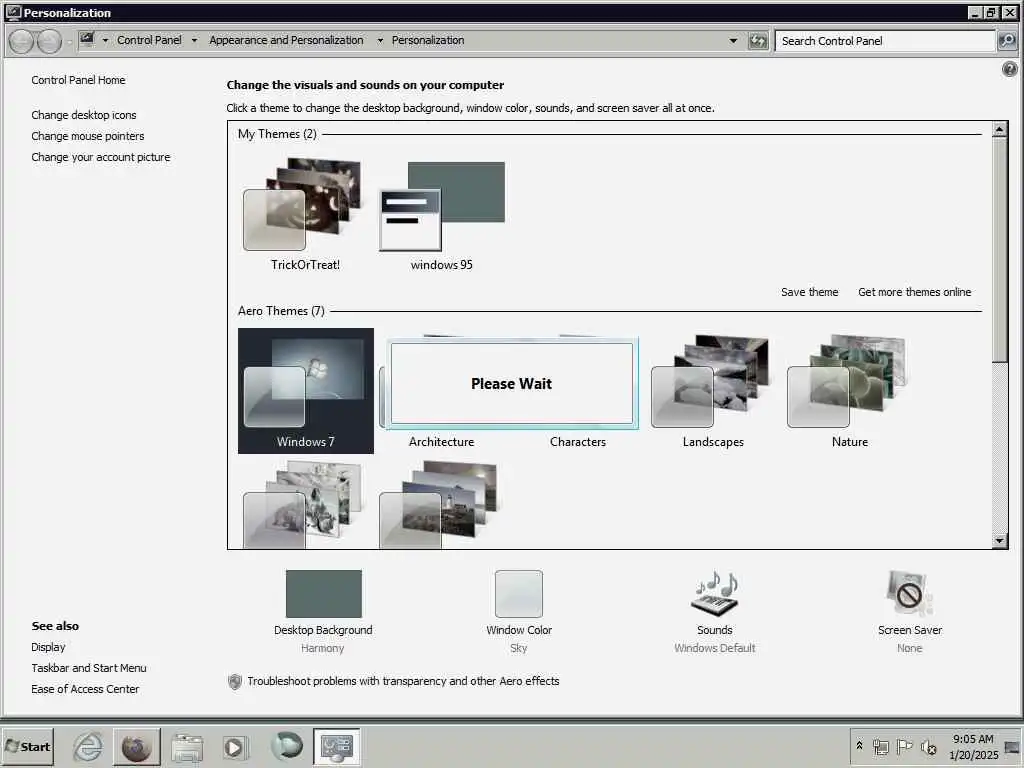Expand the Control Panel breadcrumb arrow
Screen dimensions: 1024x768
pyautogui.click(x=194, y=40)
